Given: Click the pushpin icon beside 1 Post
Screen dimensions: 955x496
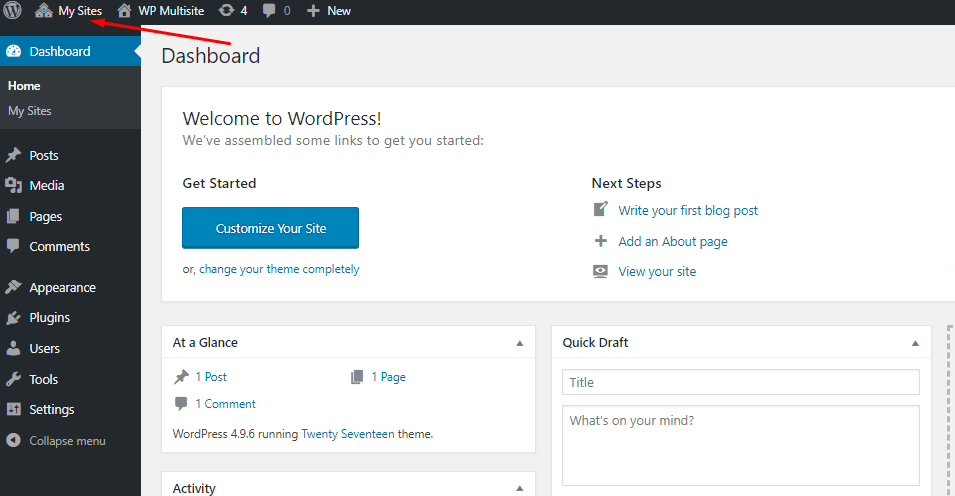Looking at the screenshot, I should (x=181, y=377).
